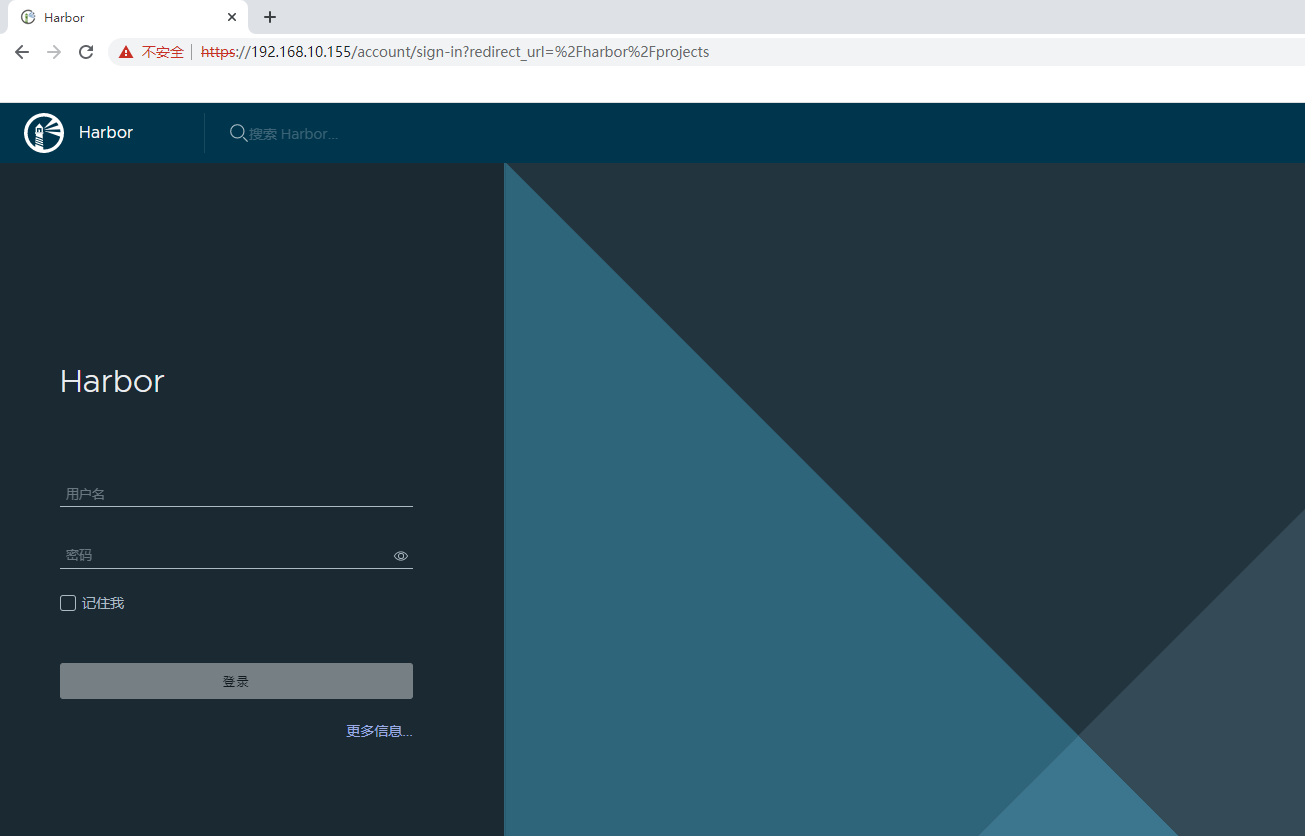Open a new browser tab with plus
The width and height of the screenshot is (1305, 836).
tap(270, 17)
